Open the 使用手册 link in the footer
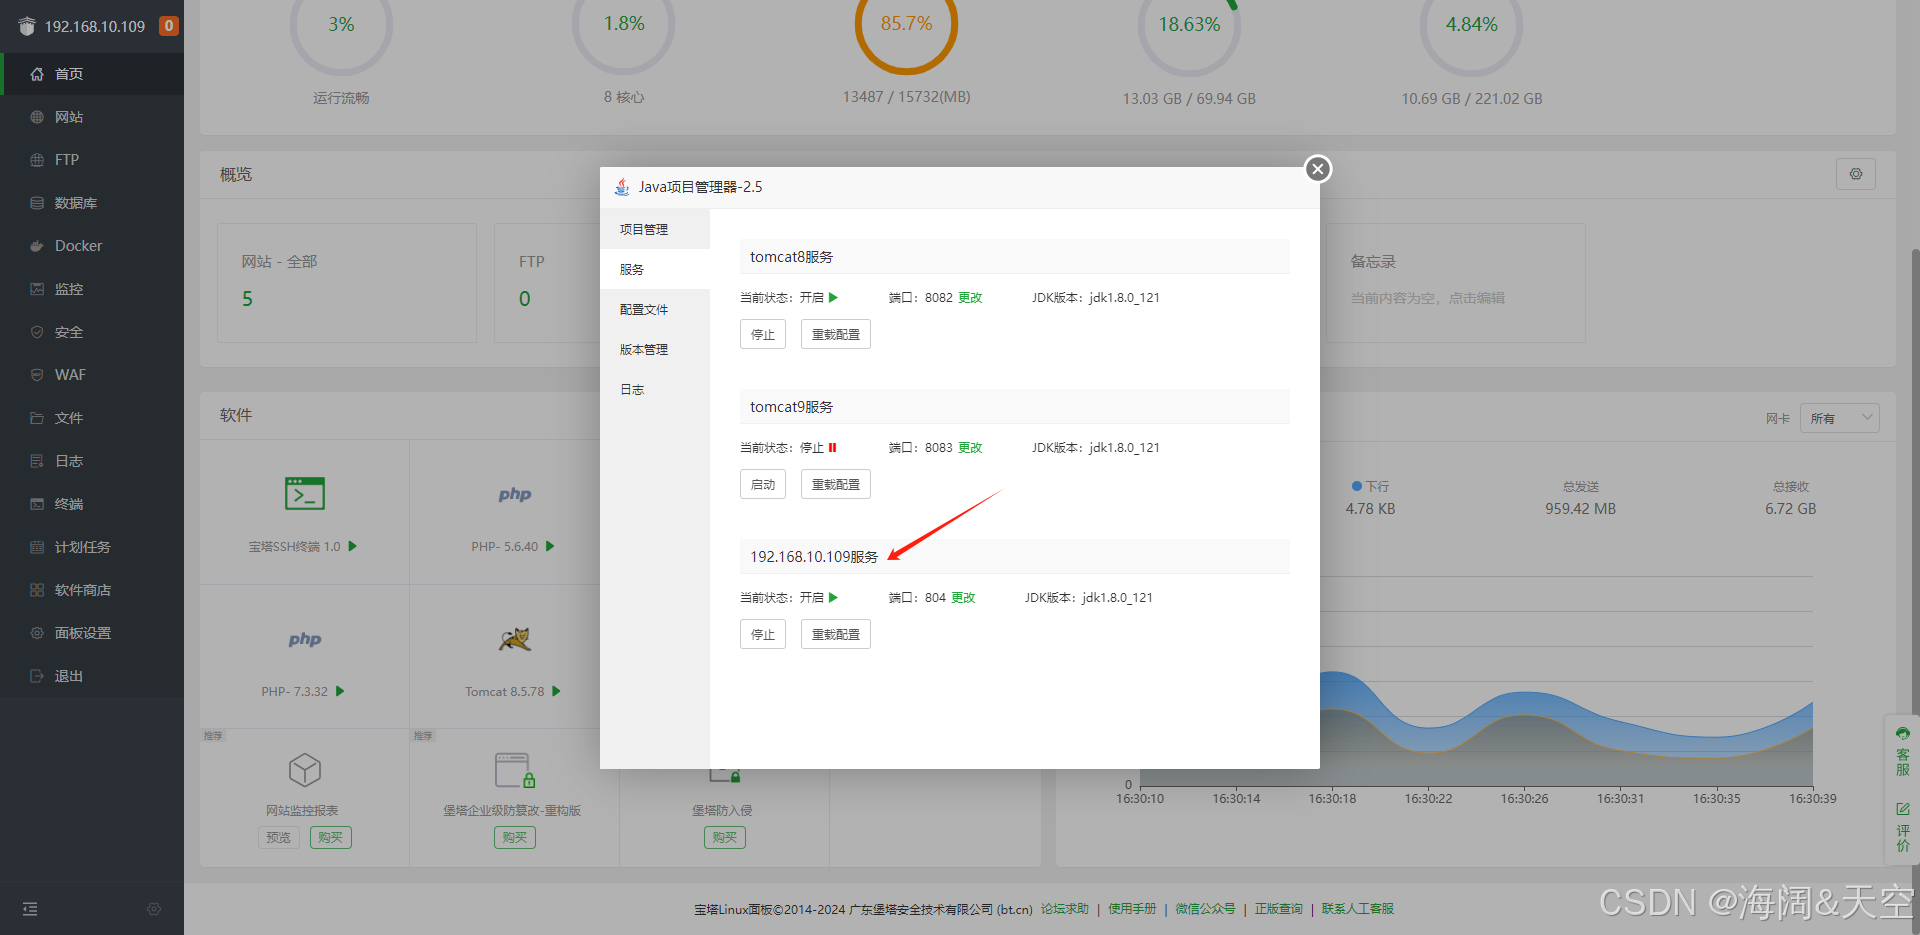The image size is (1920, 935). click(1131, 908)
